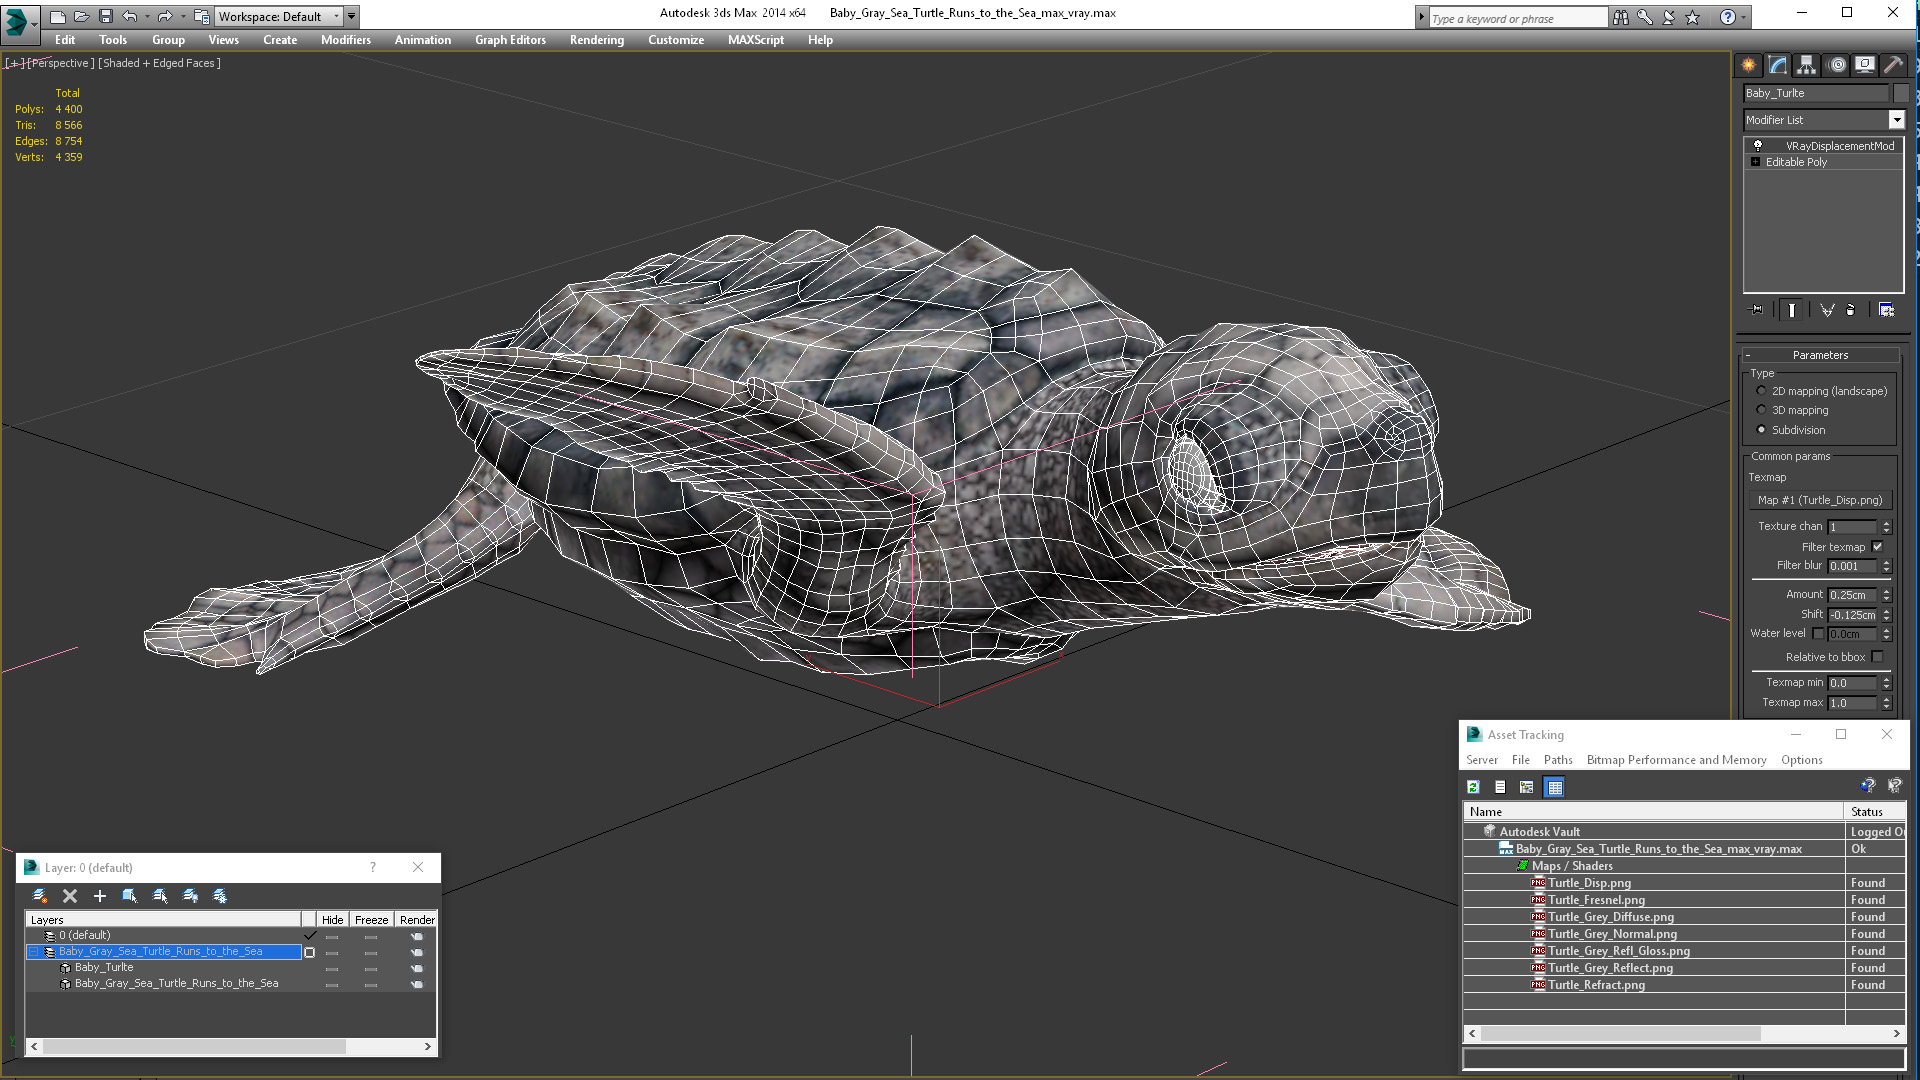Click Refresh icon in Asset Tracking

pos(1473,787)
